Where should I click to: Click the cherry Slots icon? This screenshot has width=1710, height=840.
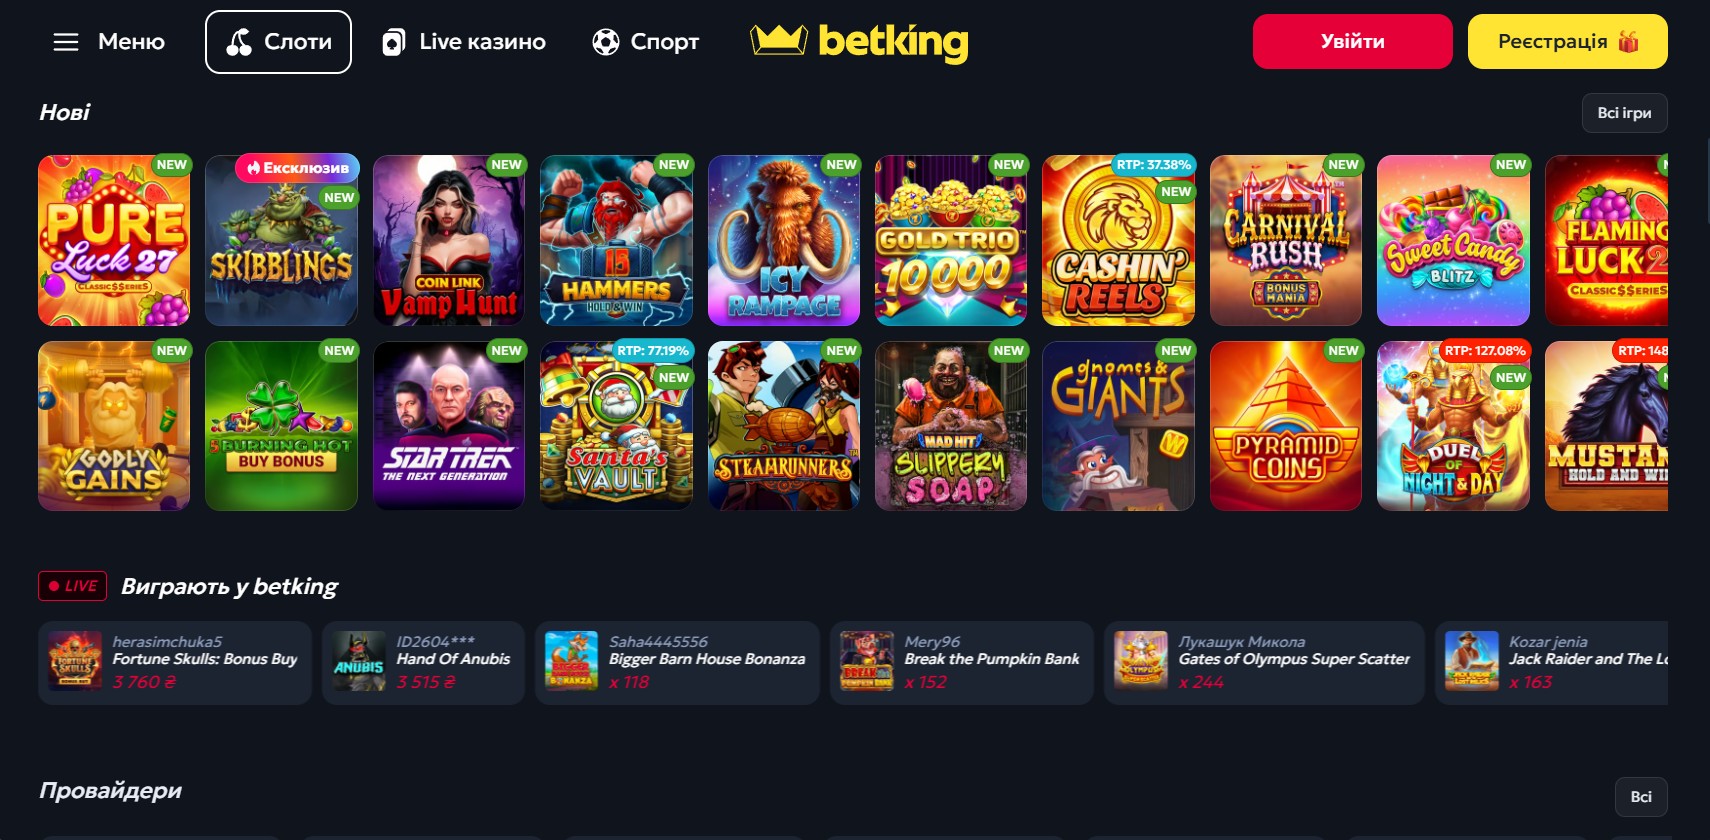[239, 42]
